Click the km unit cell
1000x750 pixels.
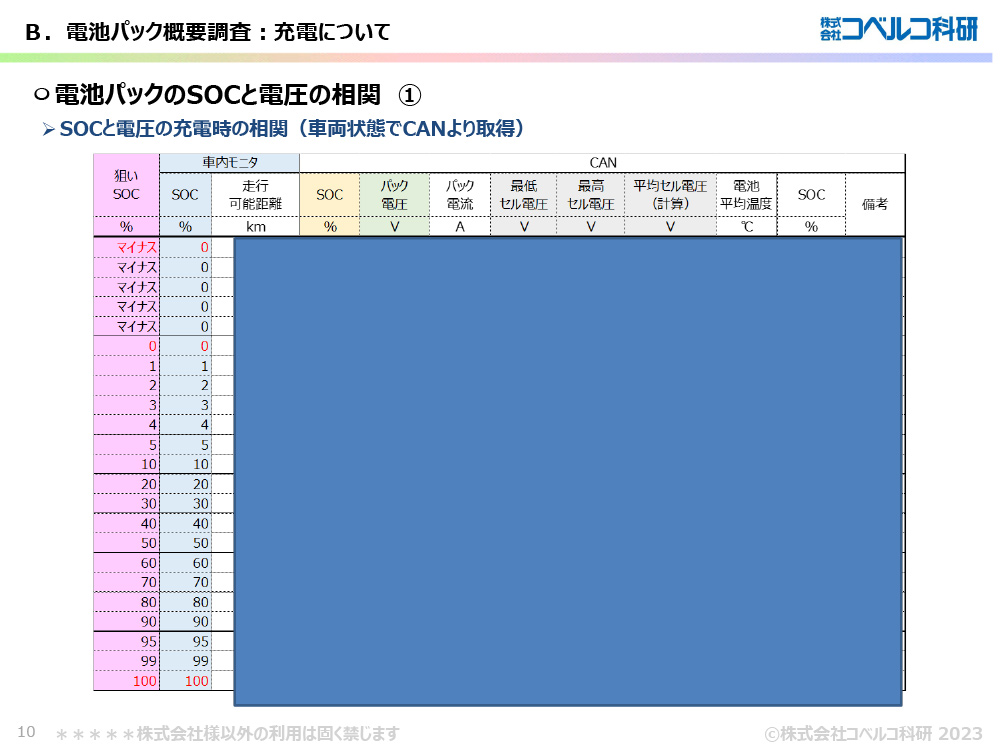pyautogui.click(x=255, y=227)
